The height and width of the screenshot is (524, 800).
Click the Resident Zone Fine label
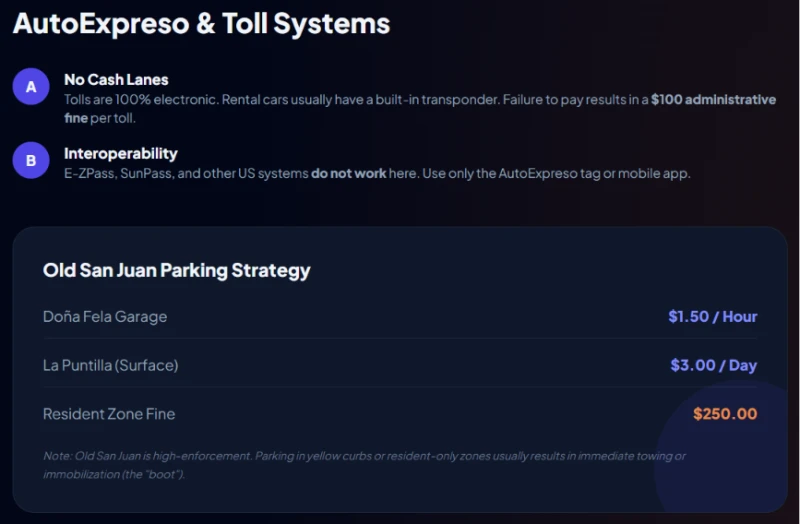[109, 414]
